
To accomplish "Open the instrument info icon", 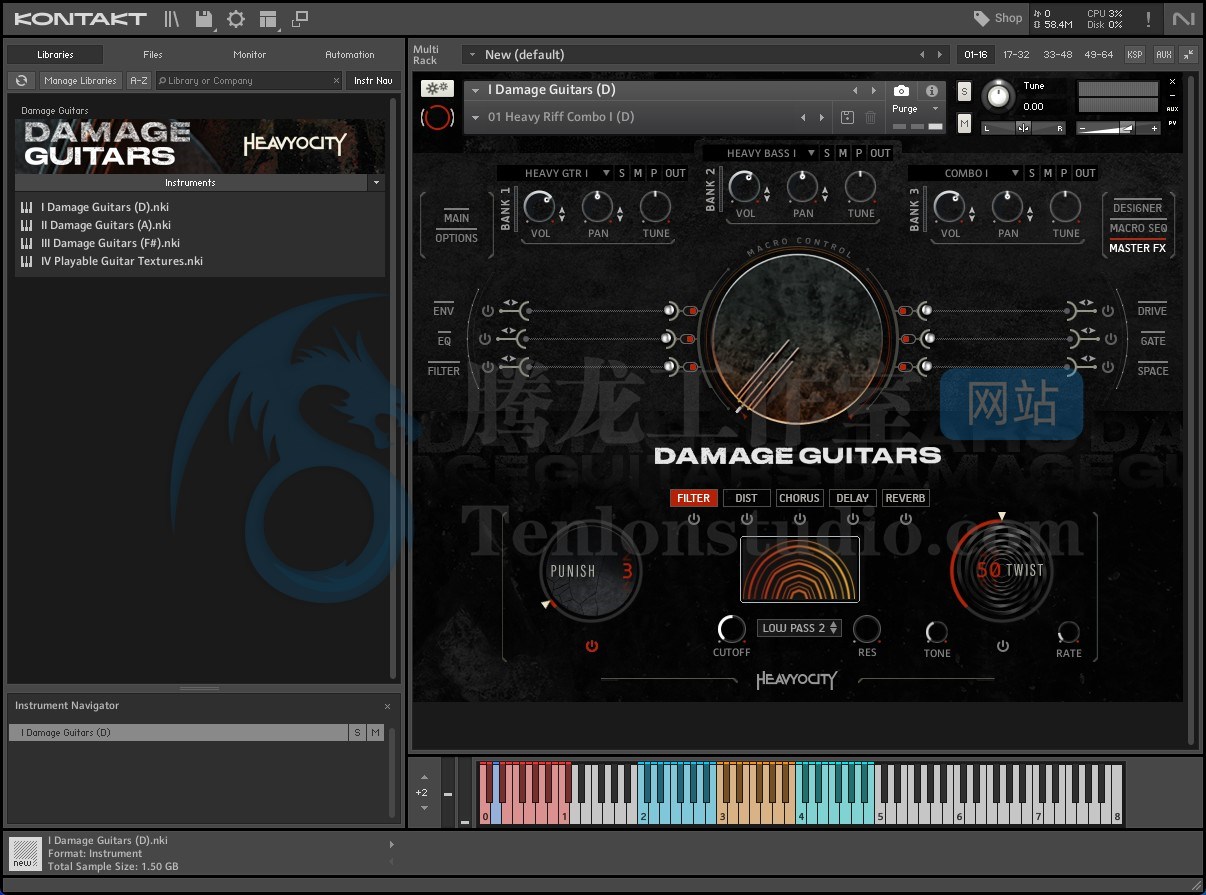I will 931,91.
